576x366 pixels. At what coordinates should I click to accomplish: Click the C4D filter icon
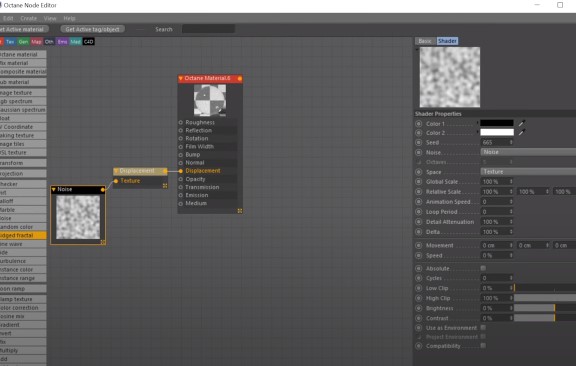click(x=89, y=42)
